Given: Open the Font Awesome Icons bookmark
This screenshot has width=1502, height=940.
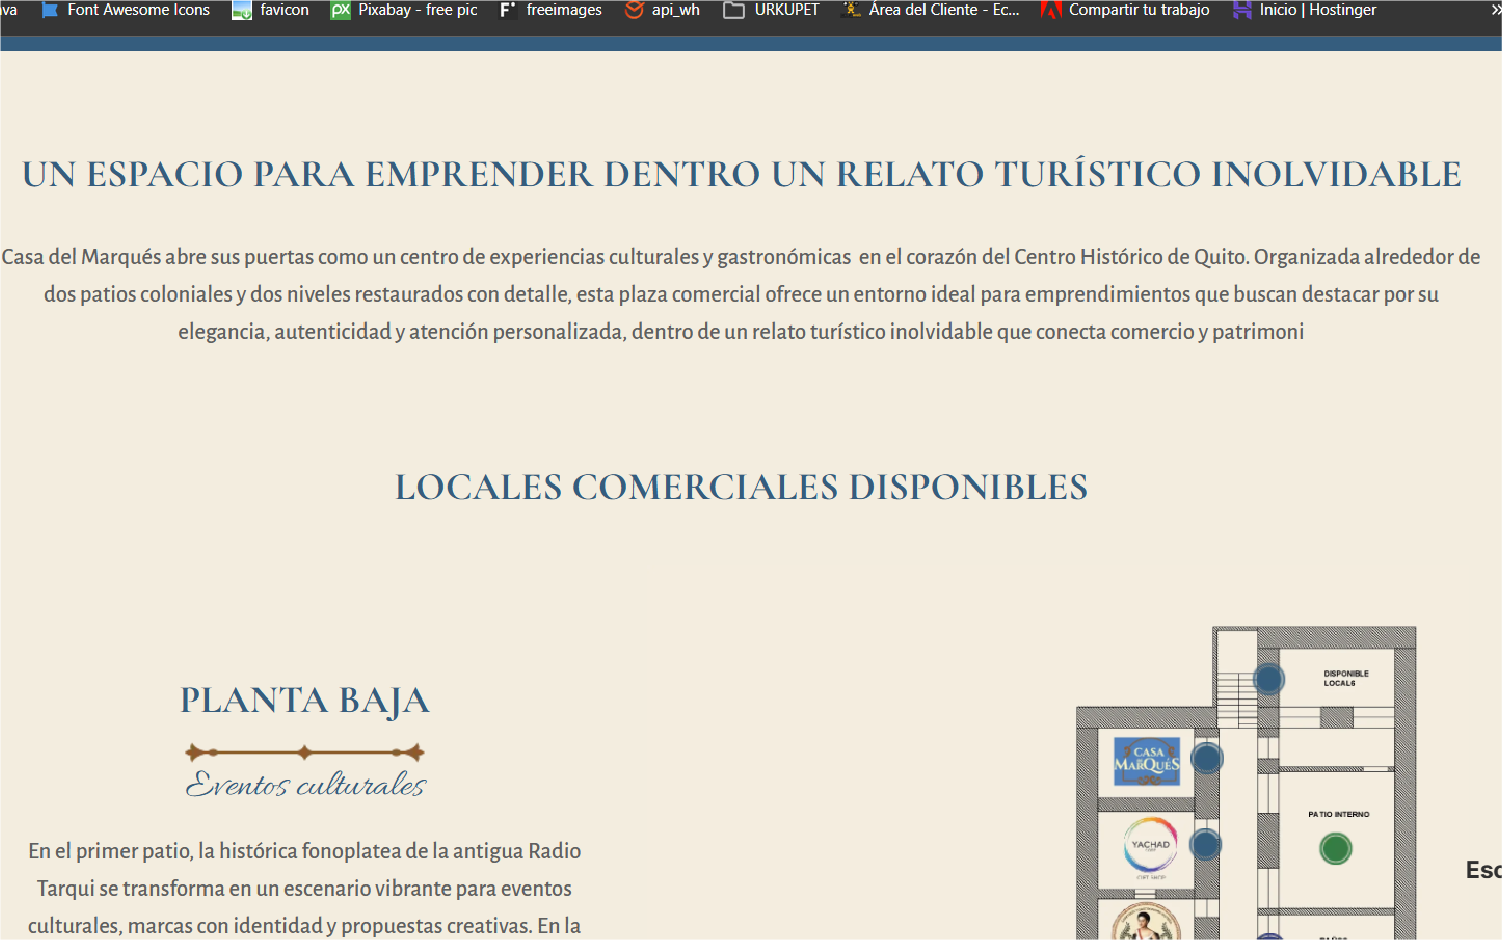Looking at the screenshot, I should click(x=125, y=10).
